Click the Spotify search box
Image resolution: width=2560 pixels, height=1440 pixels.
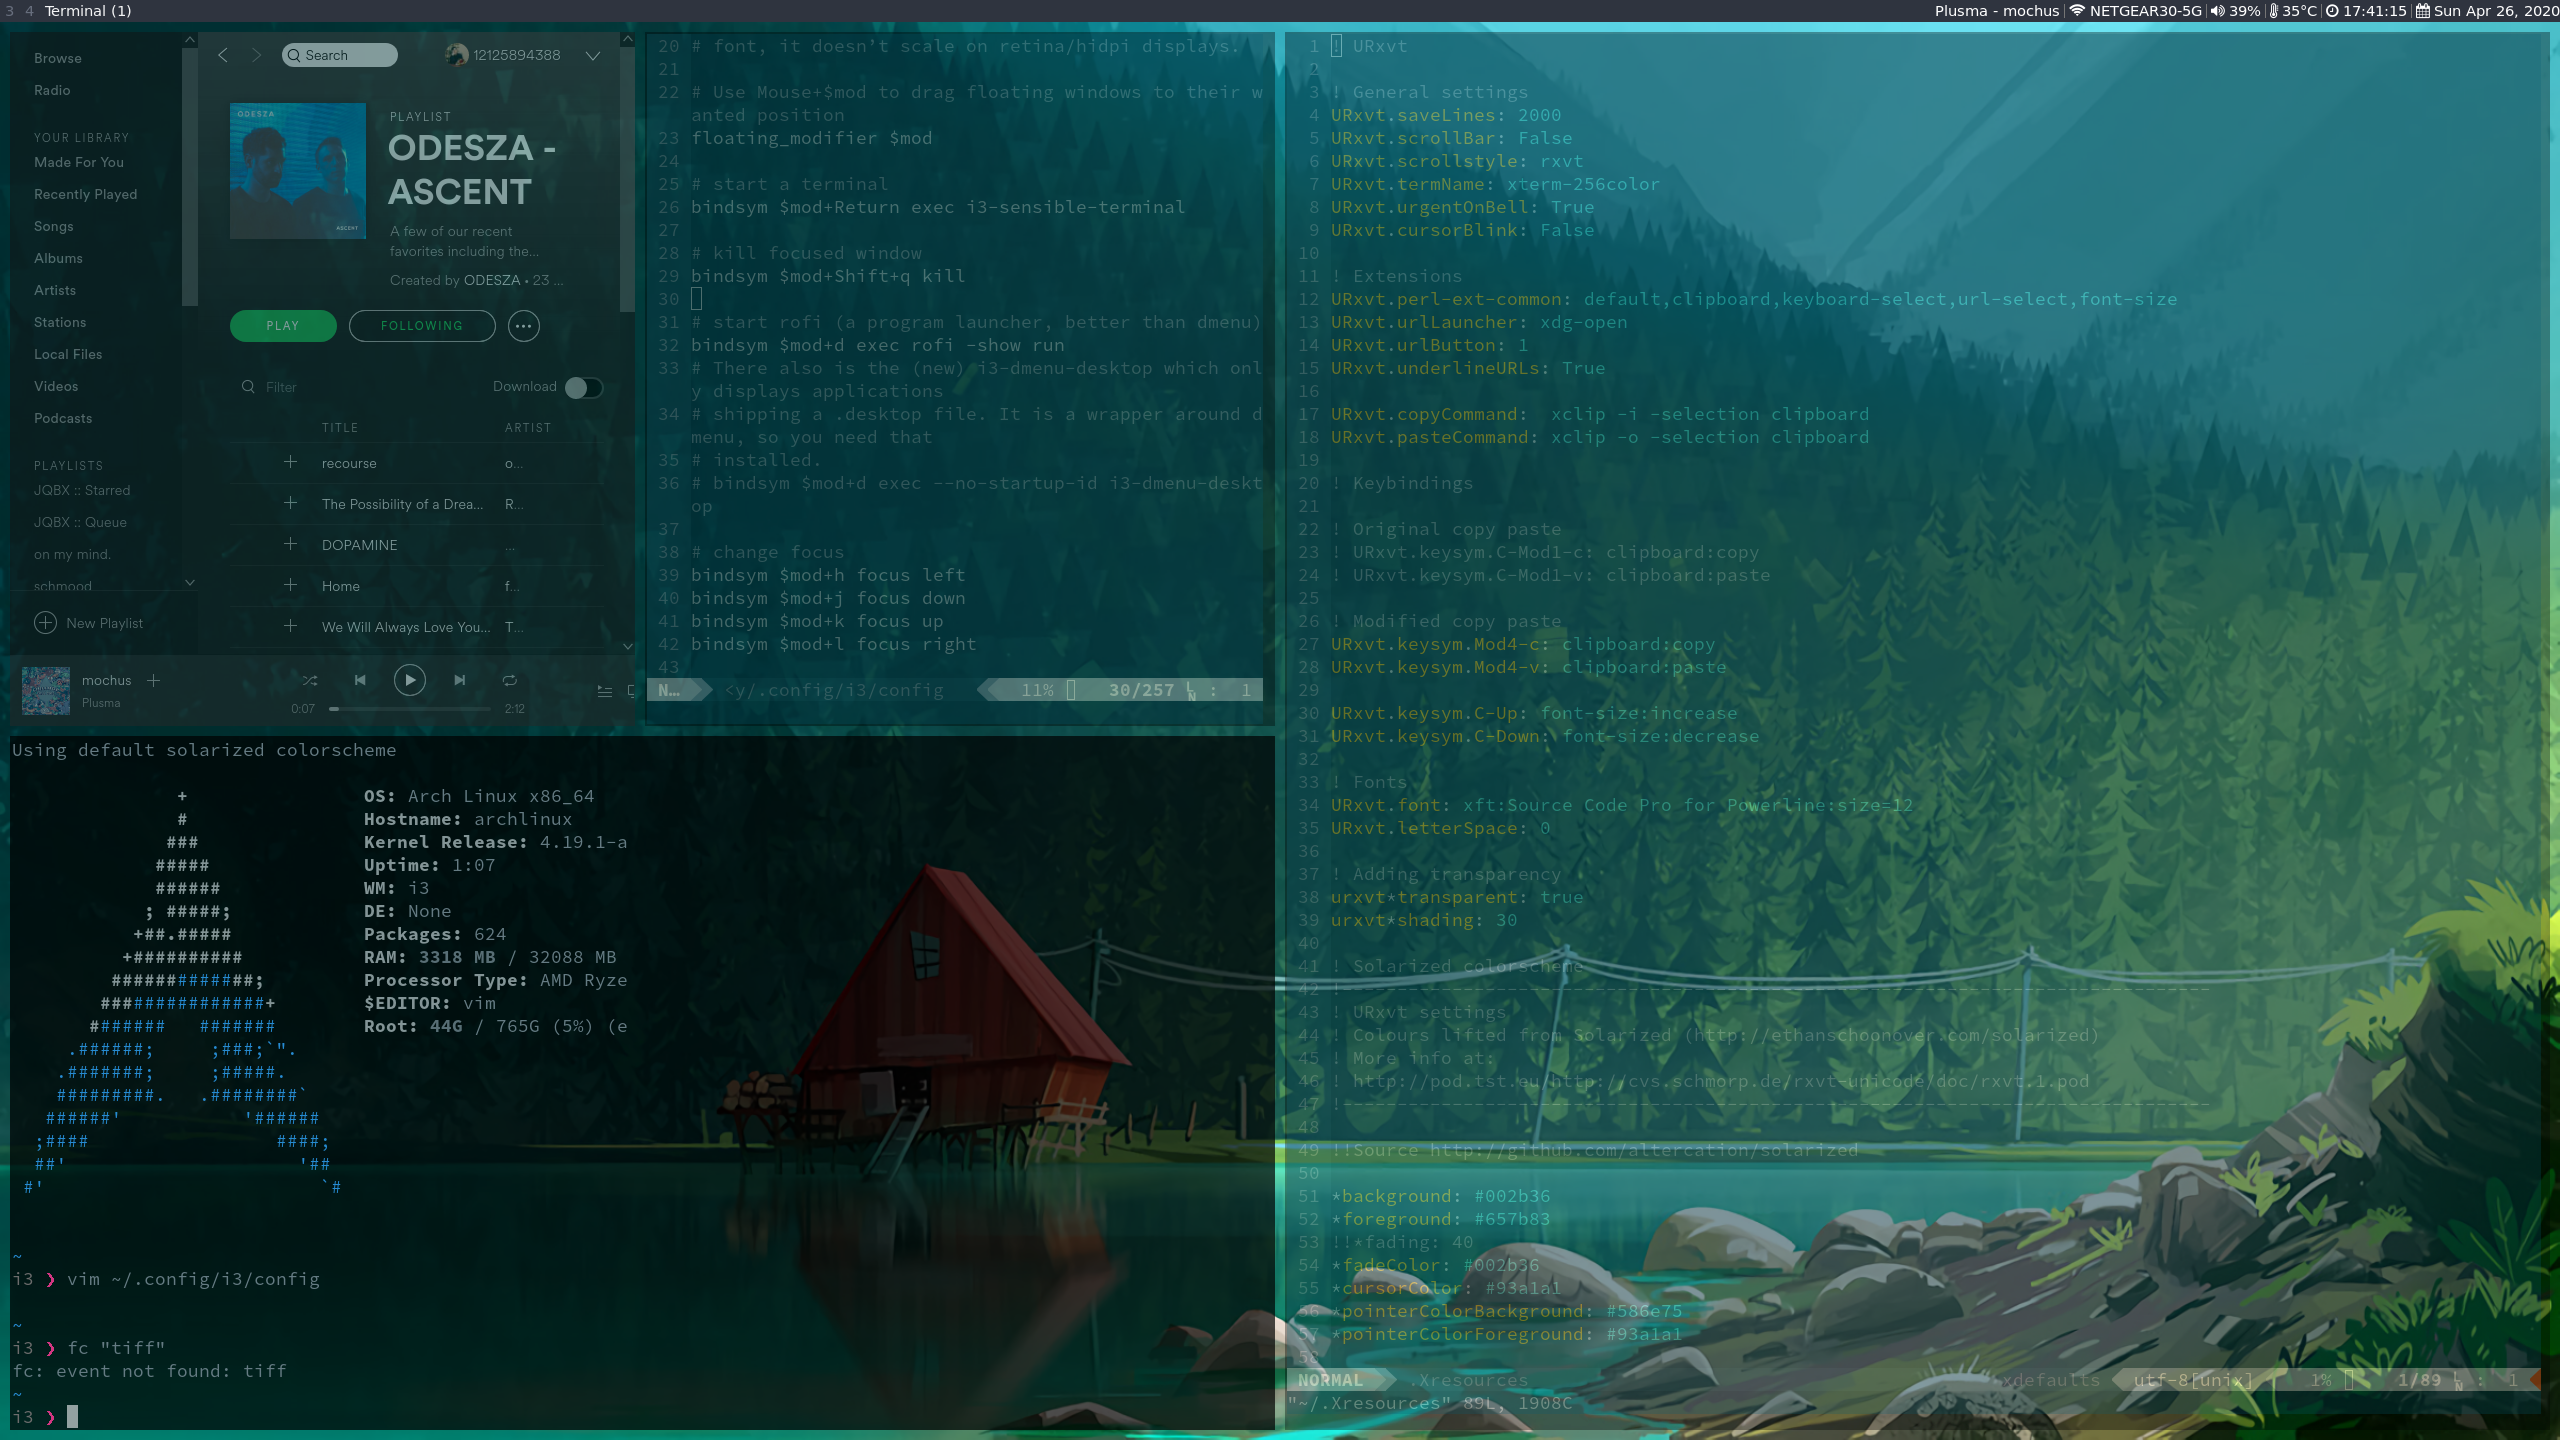point(339,55)
